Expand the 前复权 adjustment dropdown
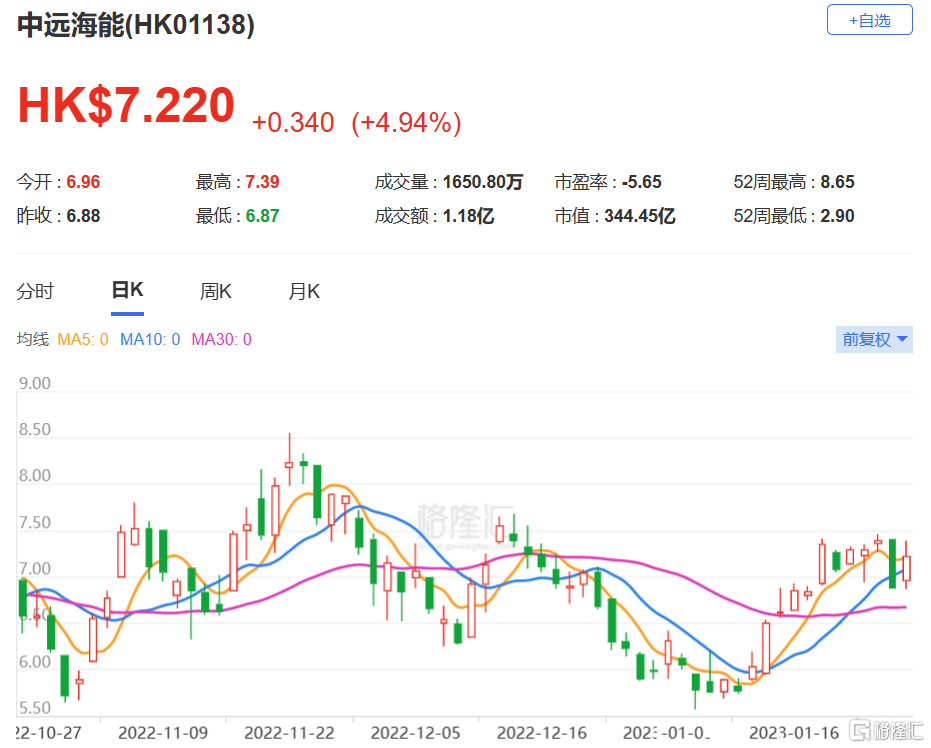The image size is (931, 748). point(874,340)
